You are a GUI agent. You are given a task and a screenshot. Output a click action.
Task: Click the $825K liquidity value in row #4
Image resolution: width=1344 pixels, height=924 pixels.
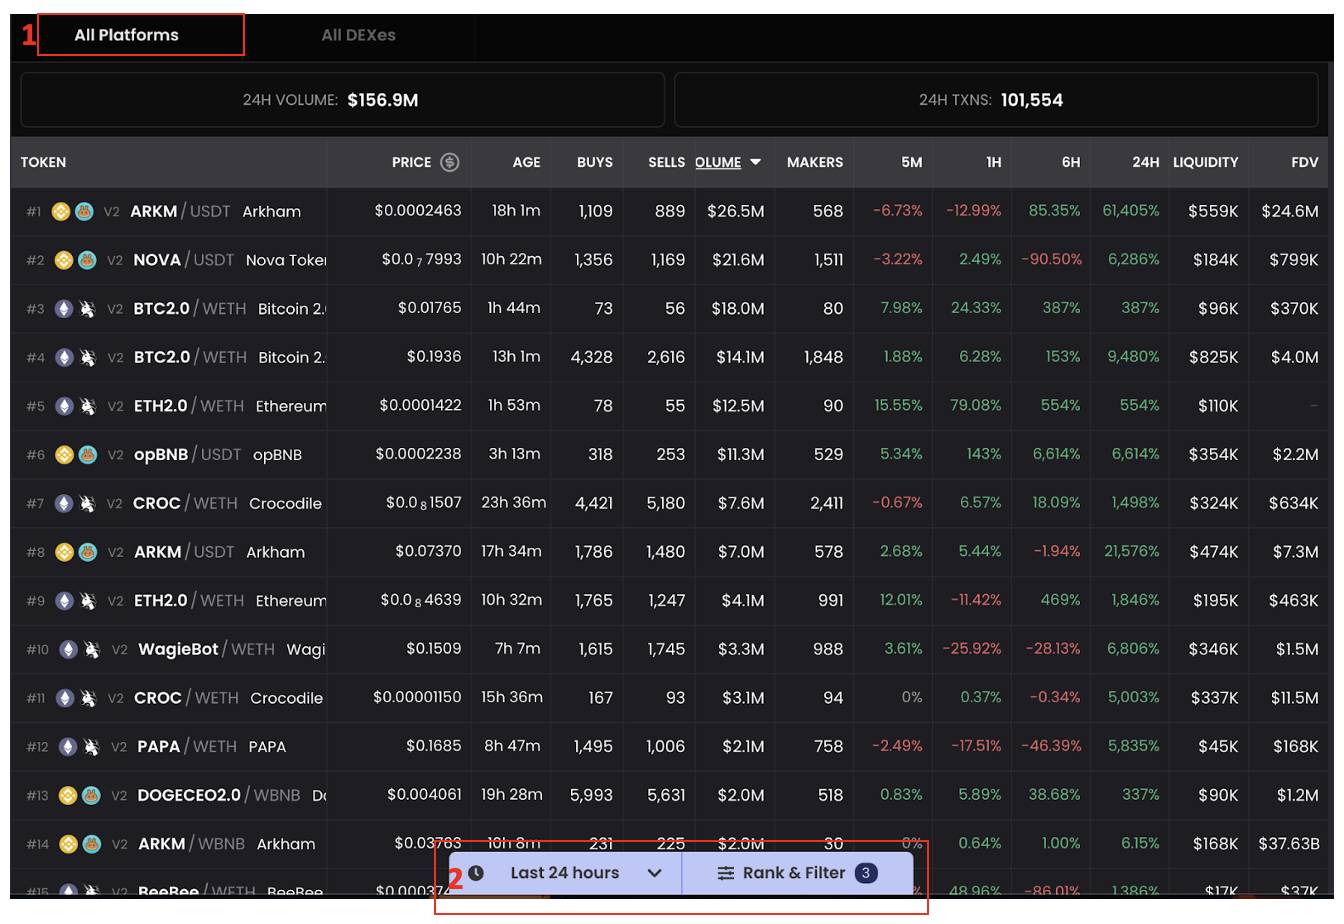(1213, 357)
